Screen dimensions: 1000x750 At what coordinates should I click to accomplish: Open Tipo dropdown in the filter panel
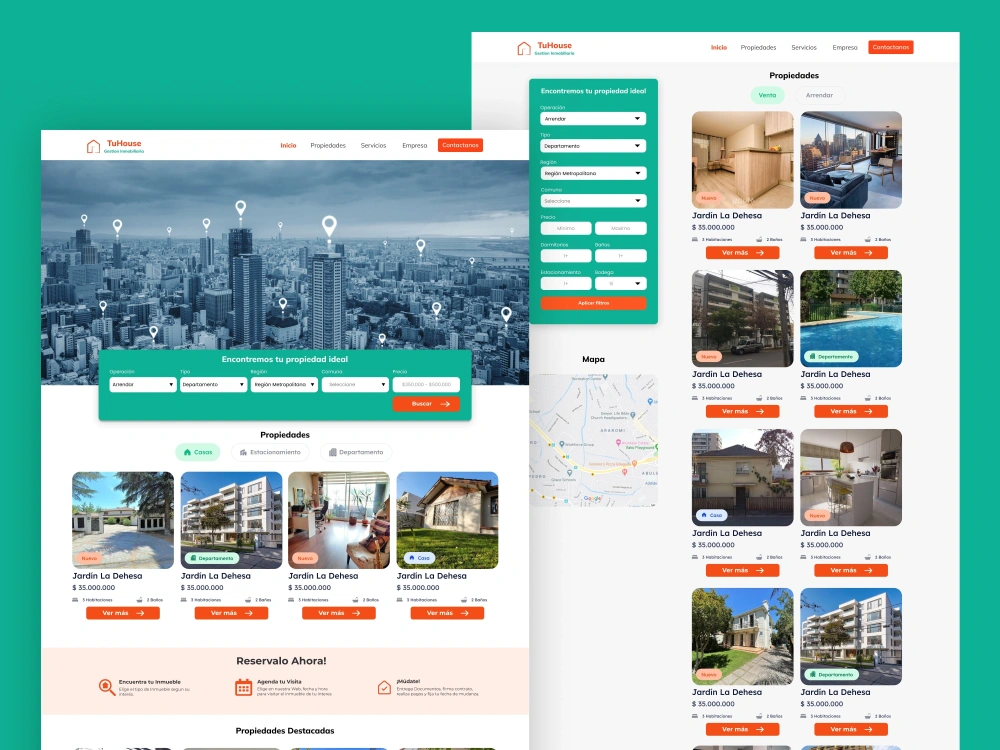coord(593,146)
